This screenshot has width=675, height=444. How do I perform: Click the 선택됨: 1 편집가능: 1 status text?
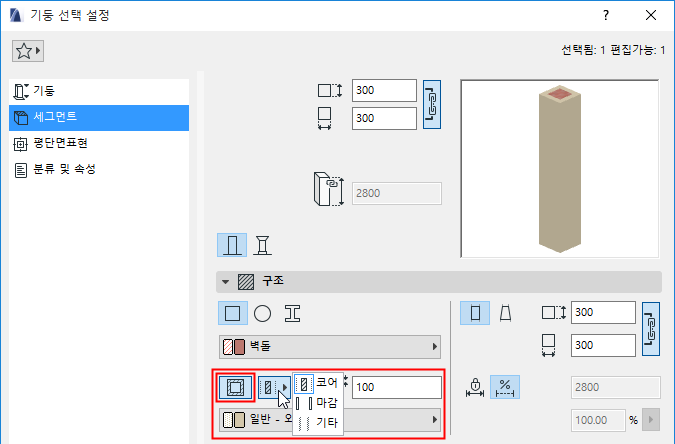(x=613, y=50)
